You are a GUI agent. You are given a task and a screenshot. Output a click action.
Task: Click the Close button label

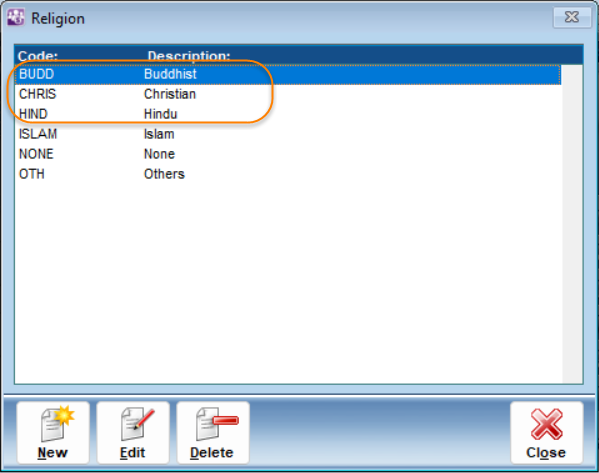[546, 453]
